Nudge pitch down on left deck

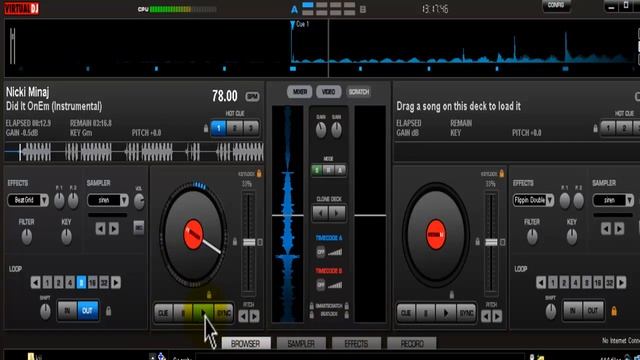click(x=243, y=316)
